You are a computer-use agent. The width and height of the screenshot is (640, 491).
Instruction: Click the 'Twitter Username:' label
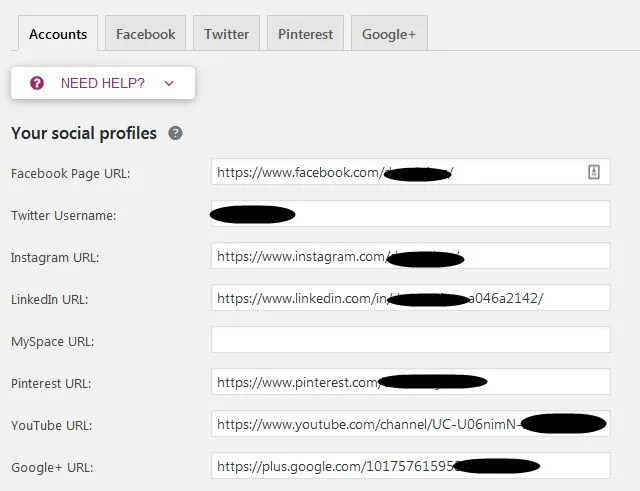click(64, 215)
